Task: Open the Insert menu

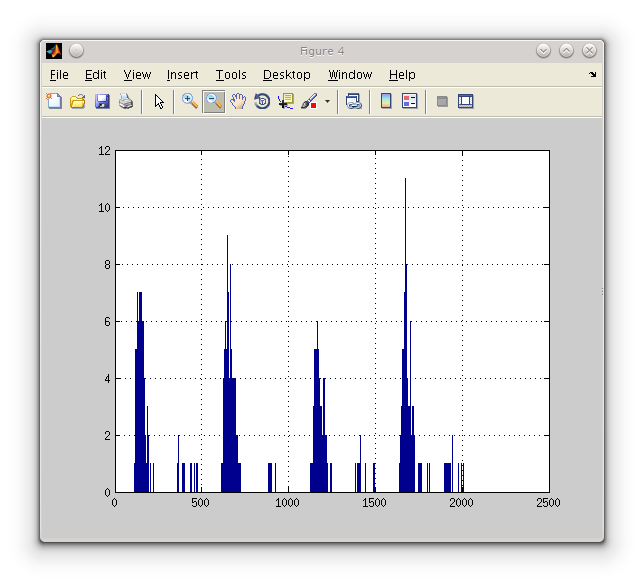Action: pos(182,75)
